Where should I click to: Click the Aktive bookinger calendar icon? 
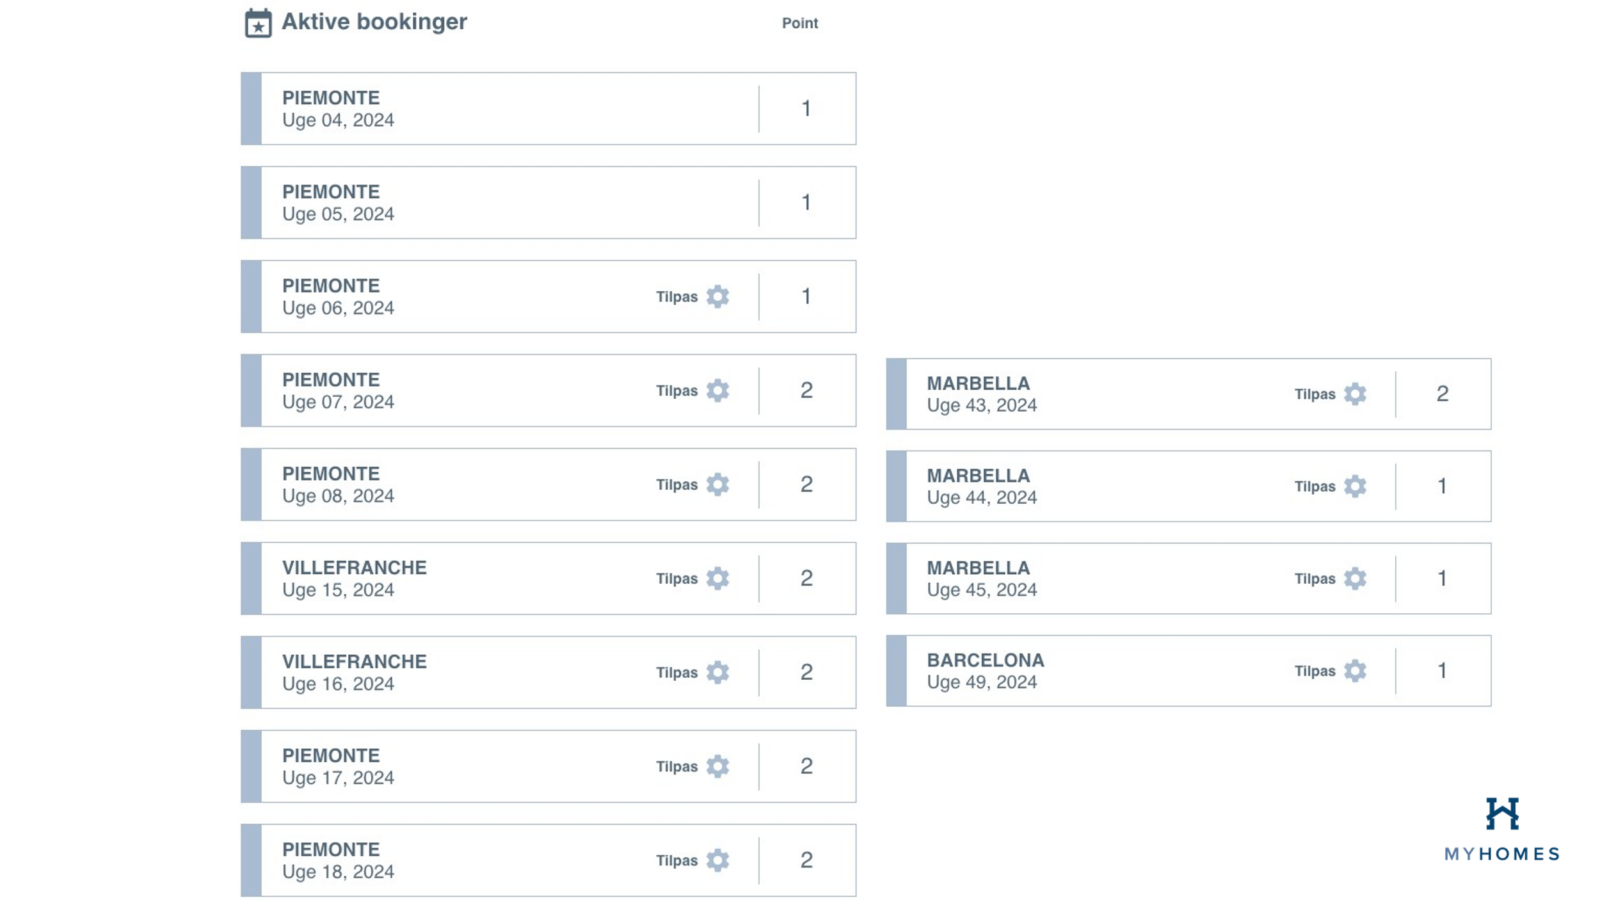[x=258, y=23]
